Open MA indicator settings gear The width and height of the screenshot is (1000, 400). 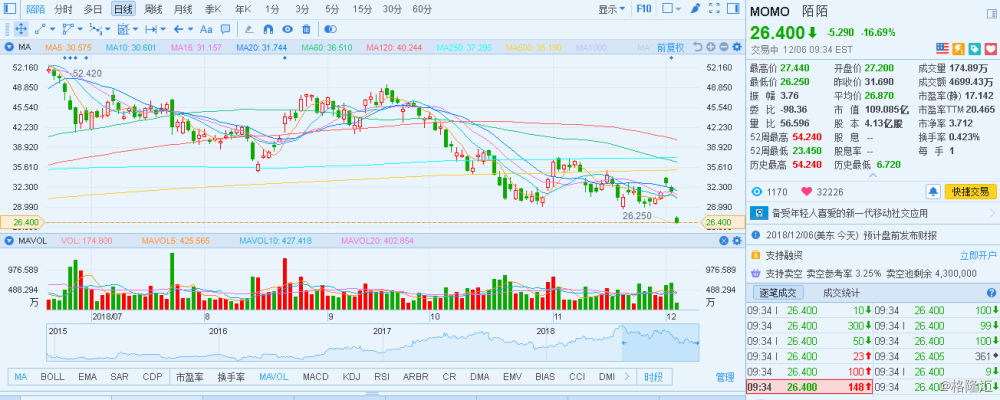[x=737, y=47]
